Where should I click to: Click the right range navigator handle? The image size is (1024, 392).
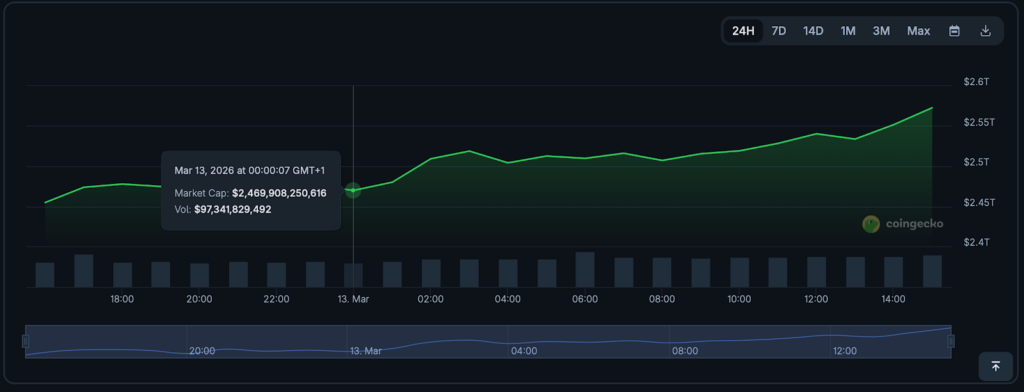tap(951, 341)
